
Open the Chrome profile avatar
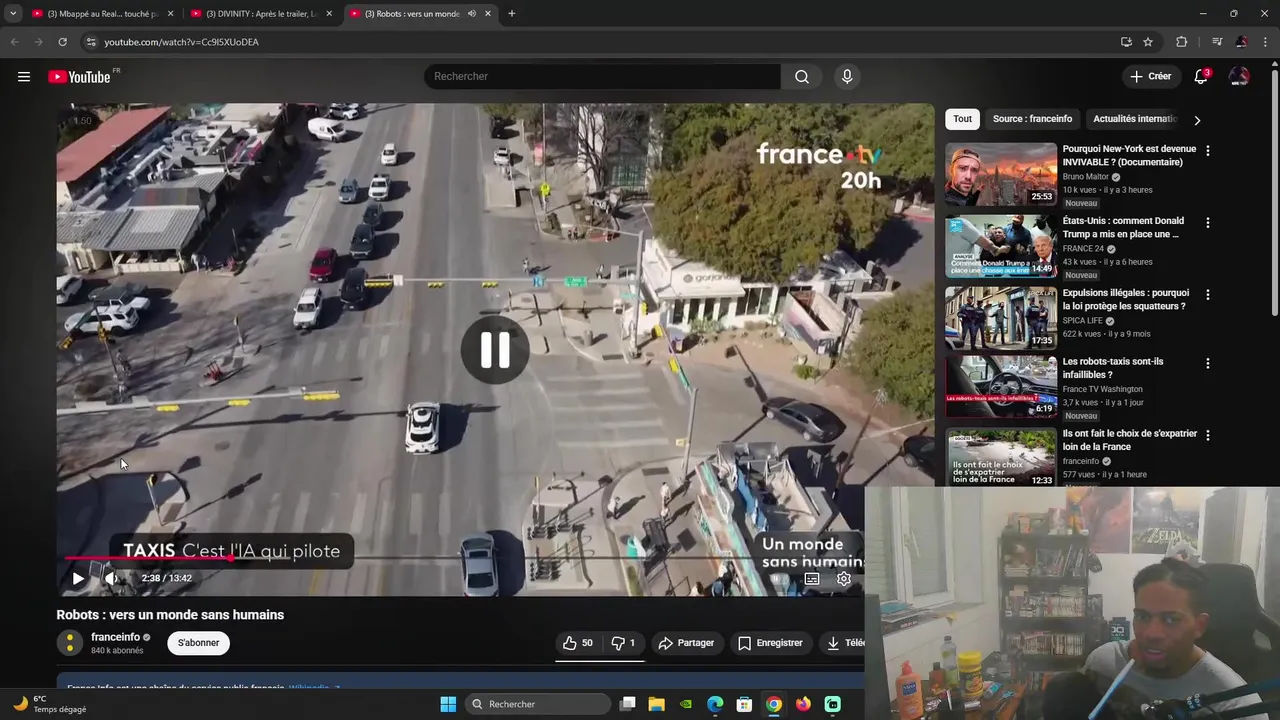click(x=1241, y=42)
